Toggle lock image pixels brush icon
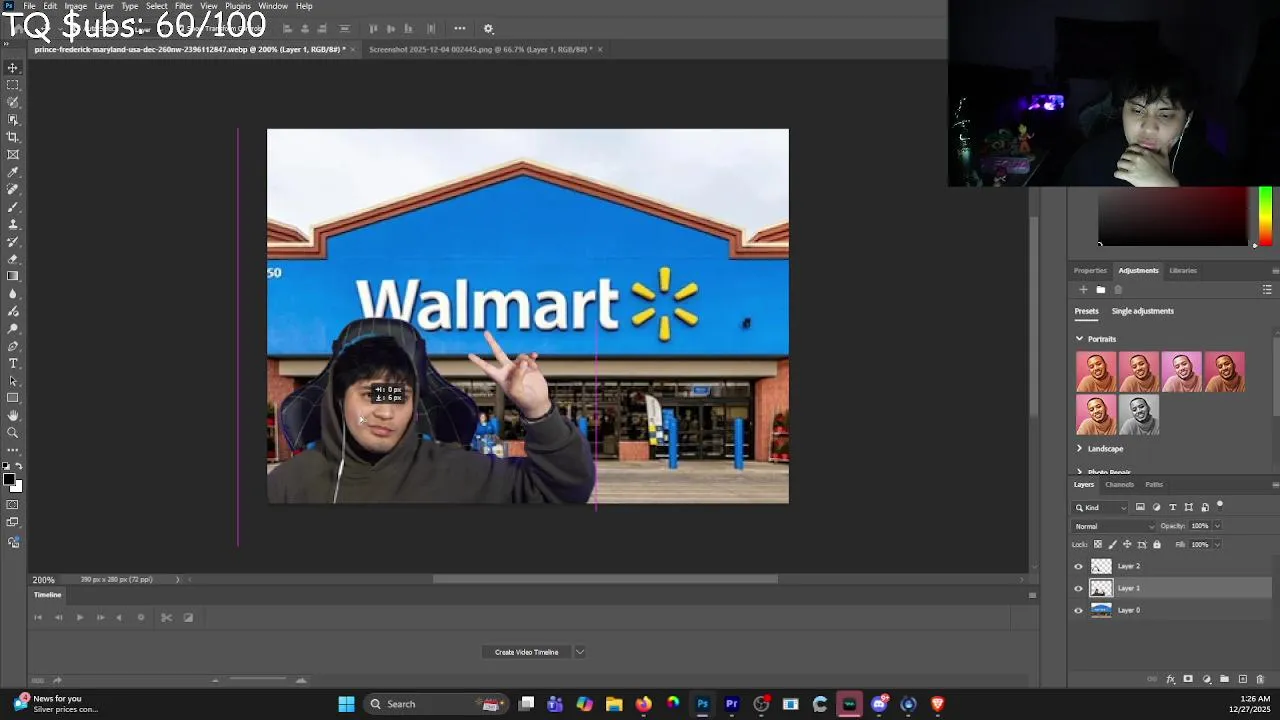The height and width of the screenshot is (720, 1280). coord(1112,545)
